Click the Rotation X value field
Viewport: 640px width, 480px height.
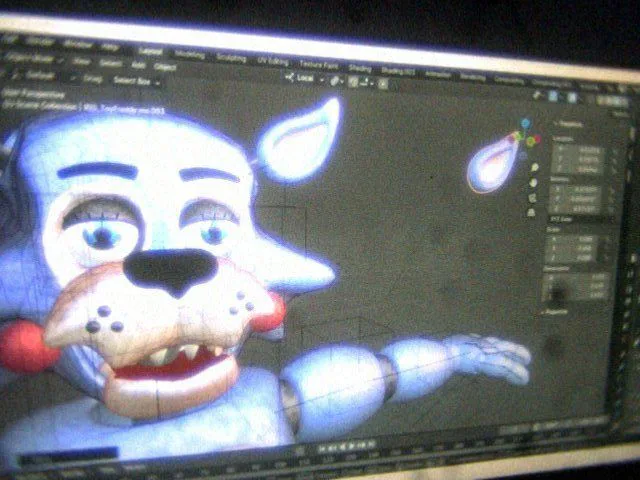(576, 189)
